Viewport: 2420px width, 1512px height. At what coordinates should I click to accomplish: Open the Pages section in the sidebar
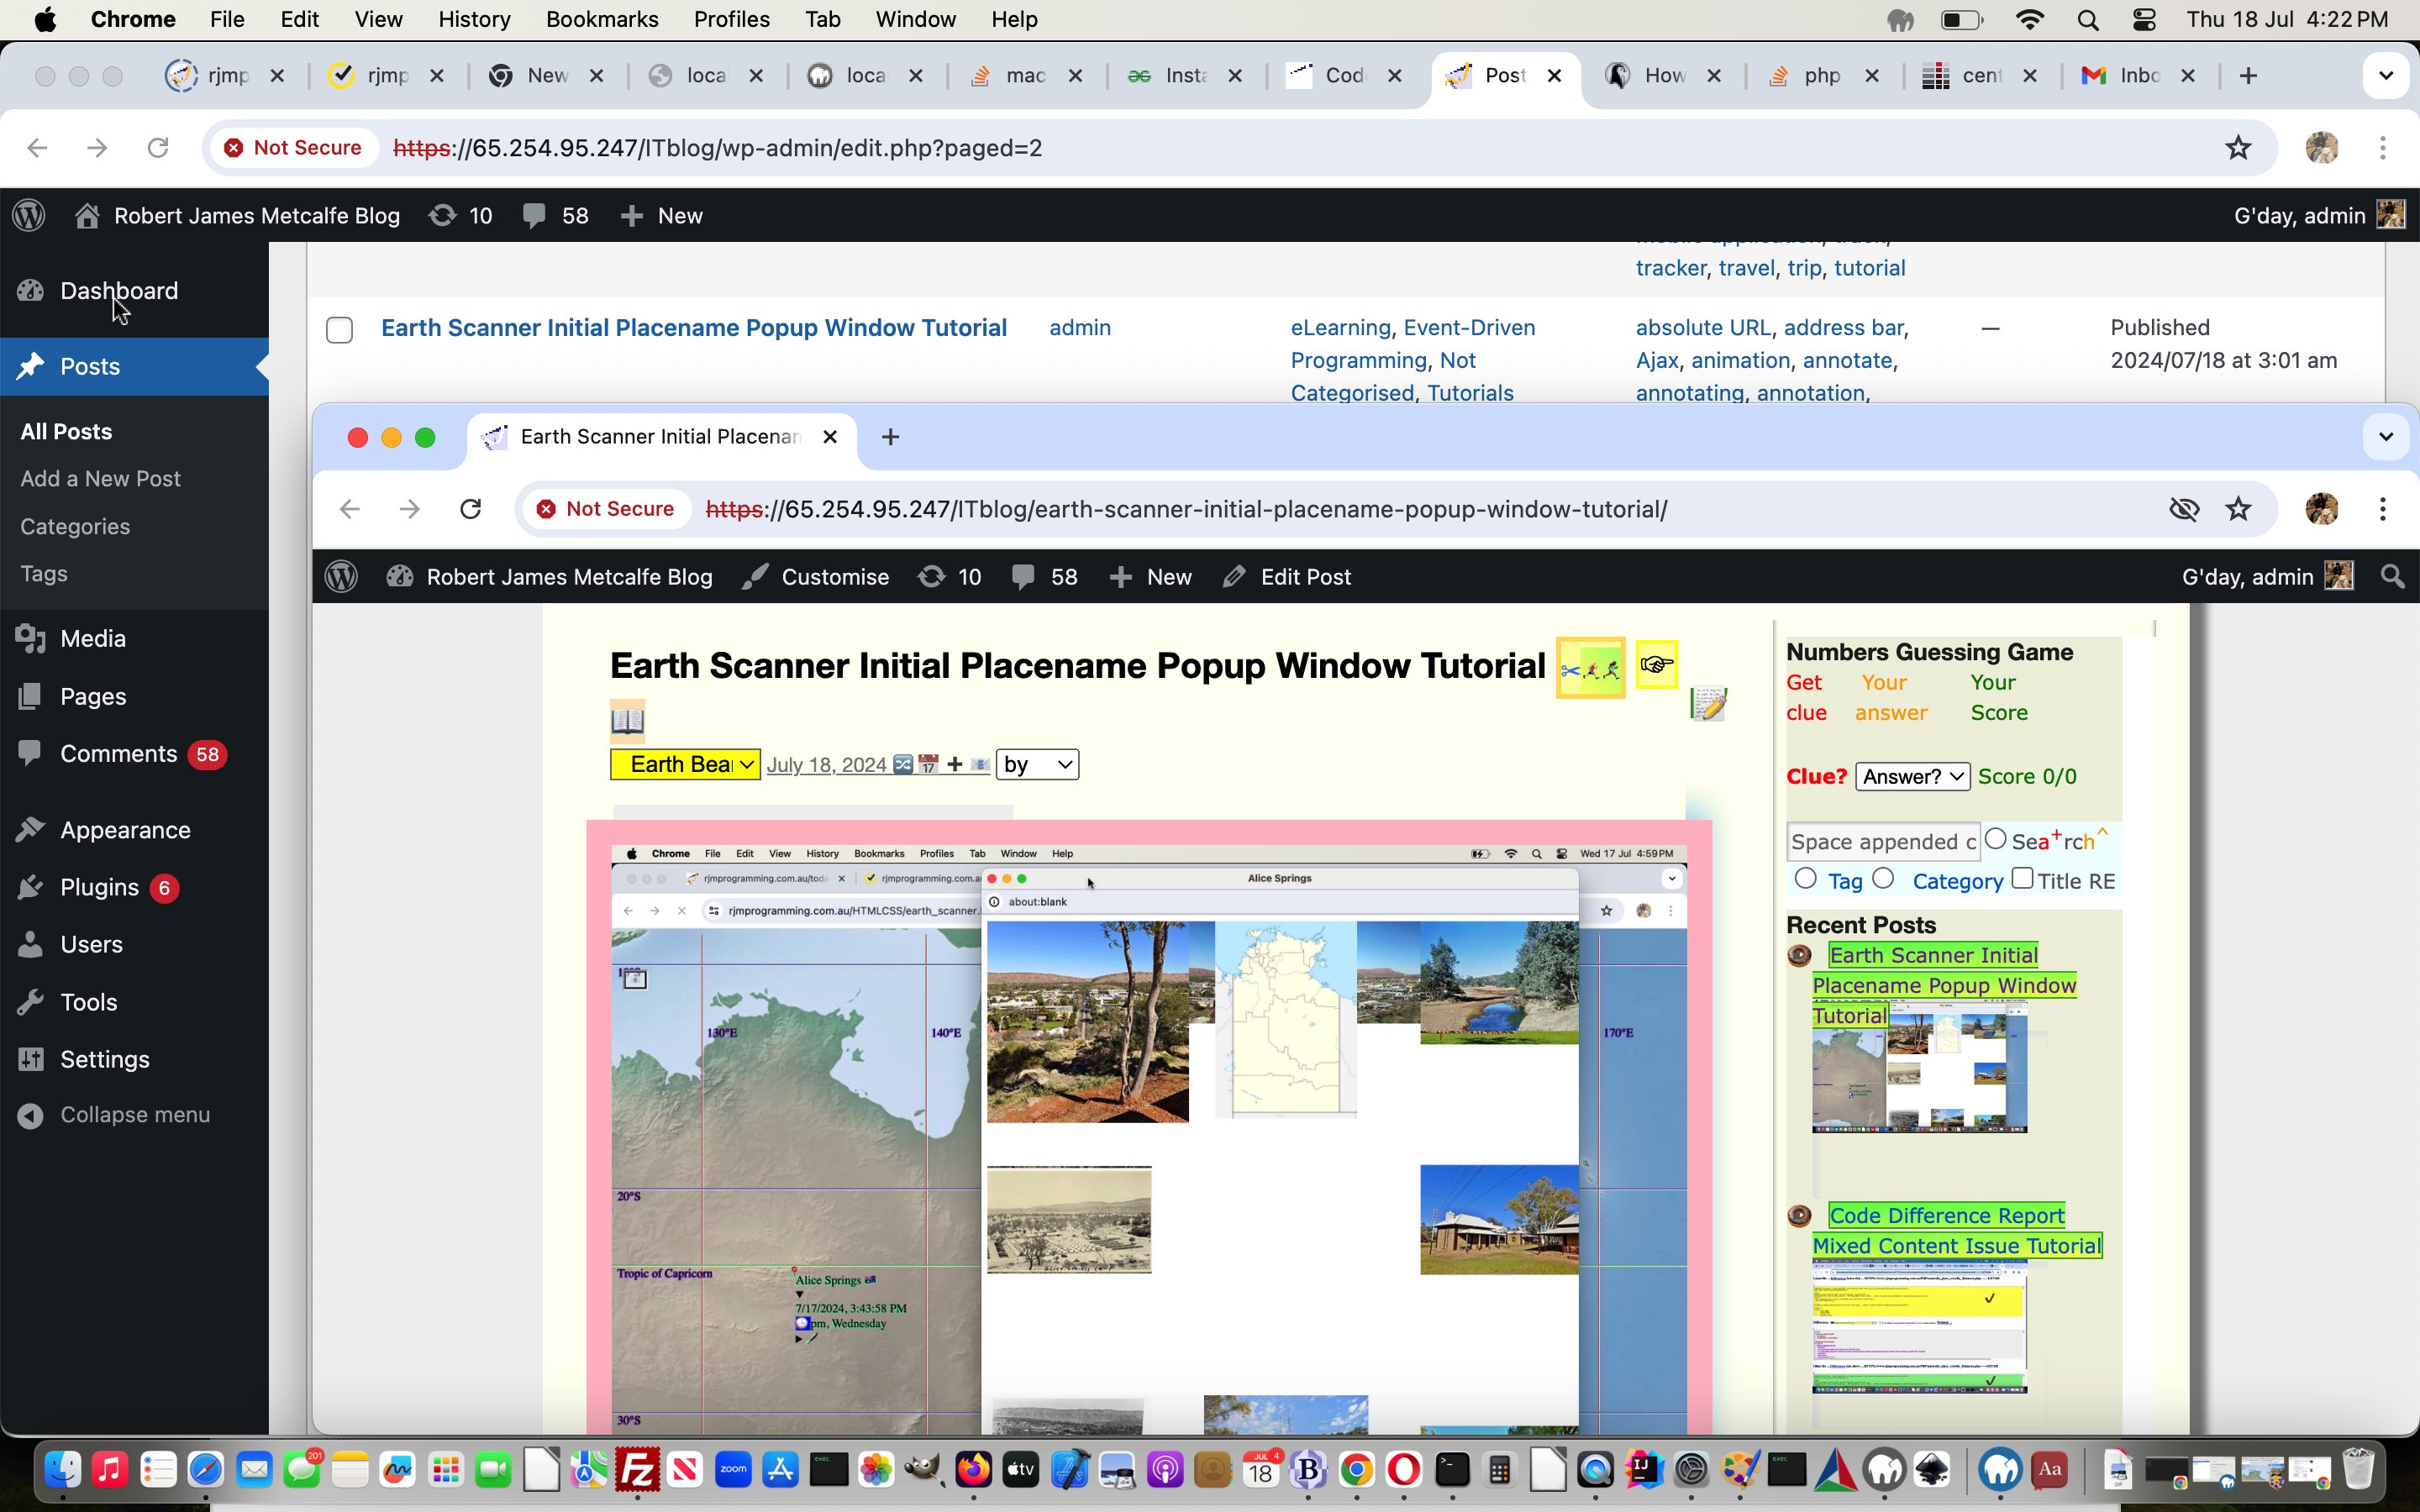[x=92, y=696]
